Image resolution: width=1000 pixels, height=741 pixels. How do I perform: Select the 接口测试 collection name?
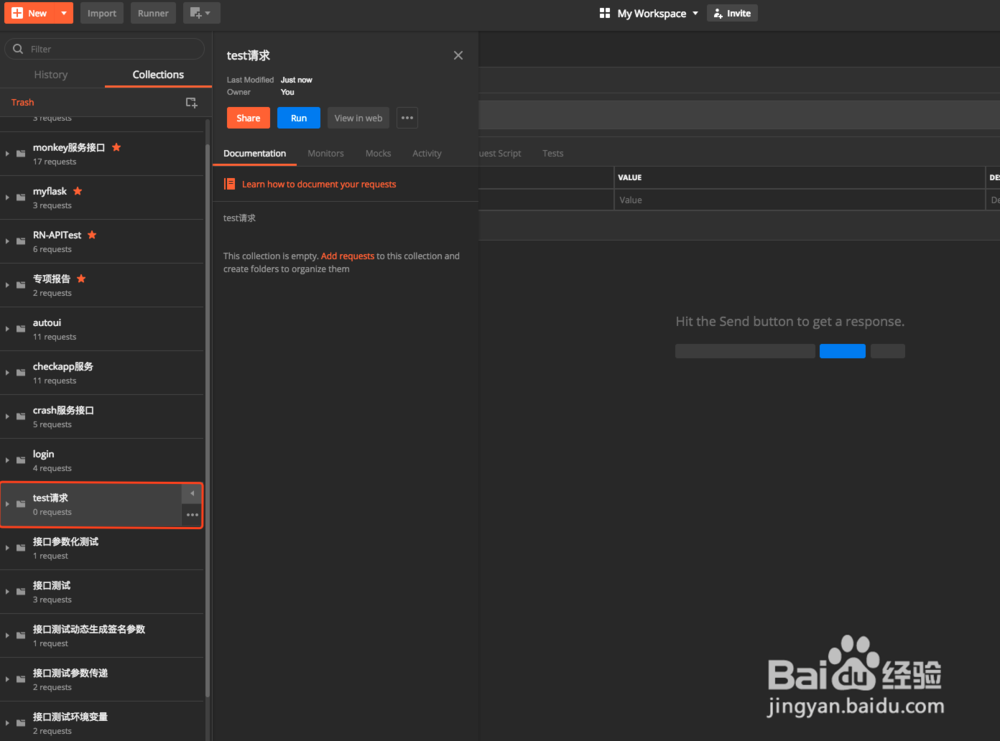point(52,585)
